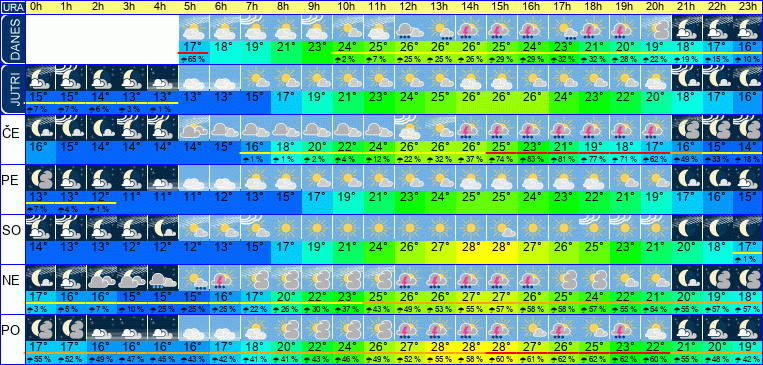Click the 83% precipitation value in ČE row
Image resolution: width=763 pixels, height=365 pixels.
pyautogui.click(x=533, y=159)
